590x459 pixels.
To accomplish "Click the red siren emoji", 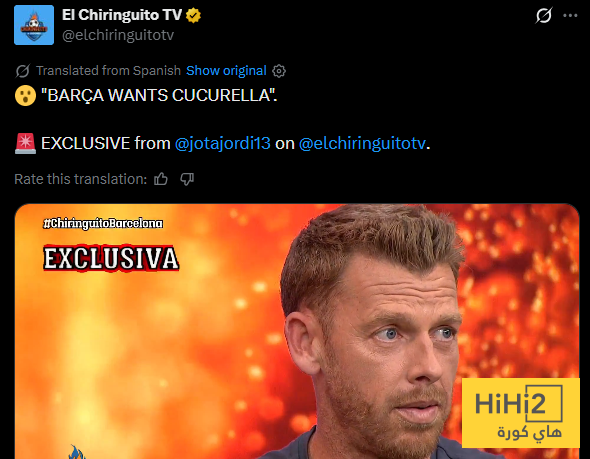I will pyautogui.click(x=25, y=143).
